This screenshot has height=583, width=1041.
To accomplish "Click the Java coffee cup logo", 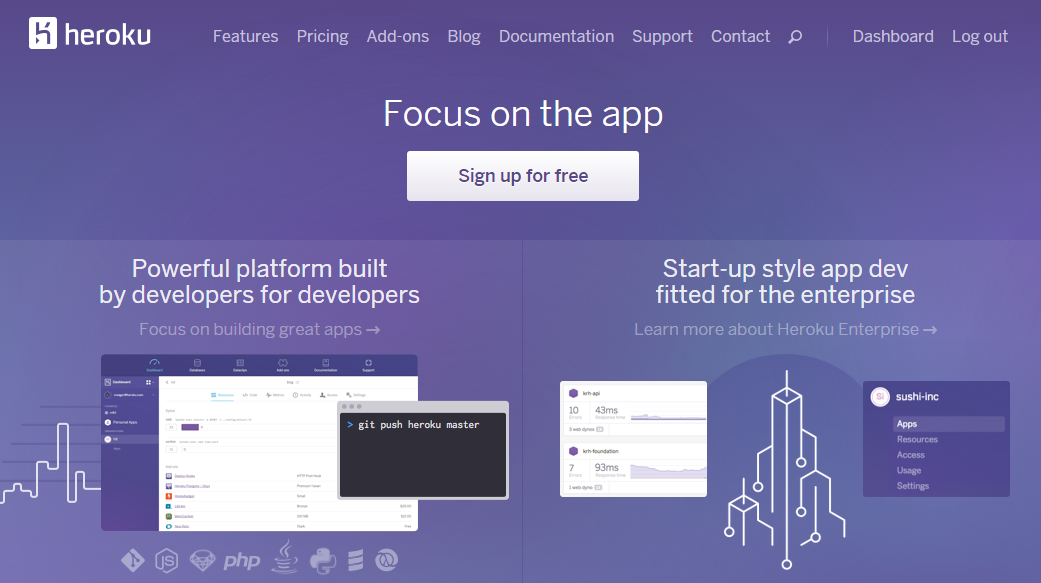I will [285, 556].
